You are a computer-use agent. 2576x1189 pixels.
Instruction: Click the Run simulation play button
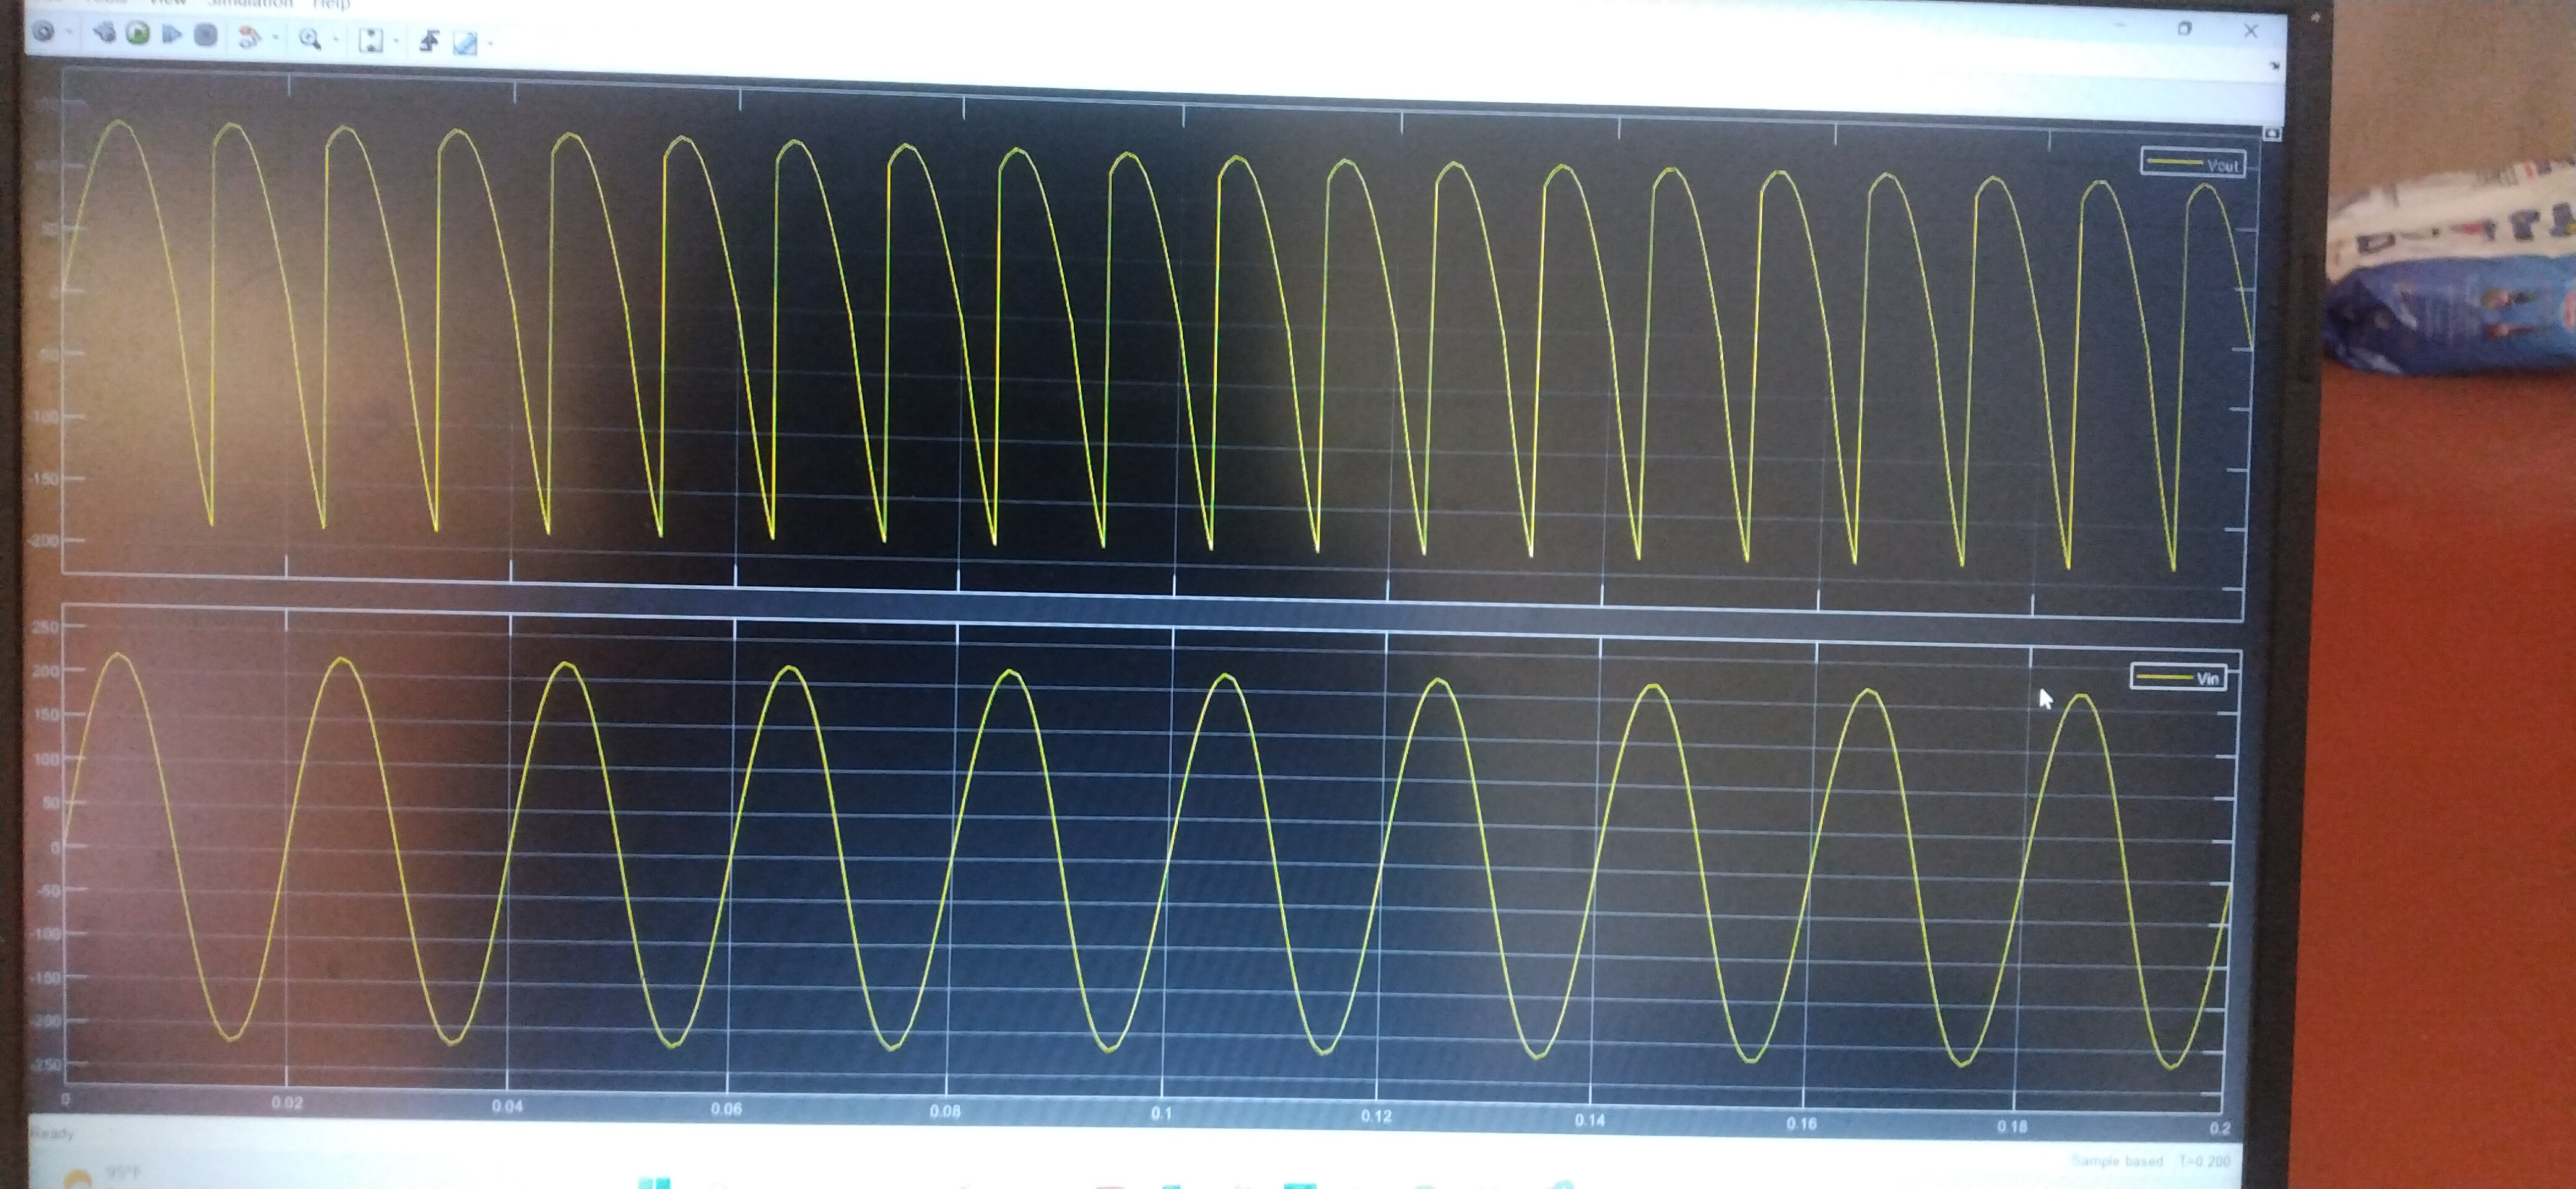(138, 34)
